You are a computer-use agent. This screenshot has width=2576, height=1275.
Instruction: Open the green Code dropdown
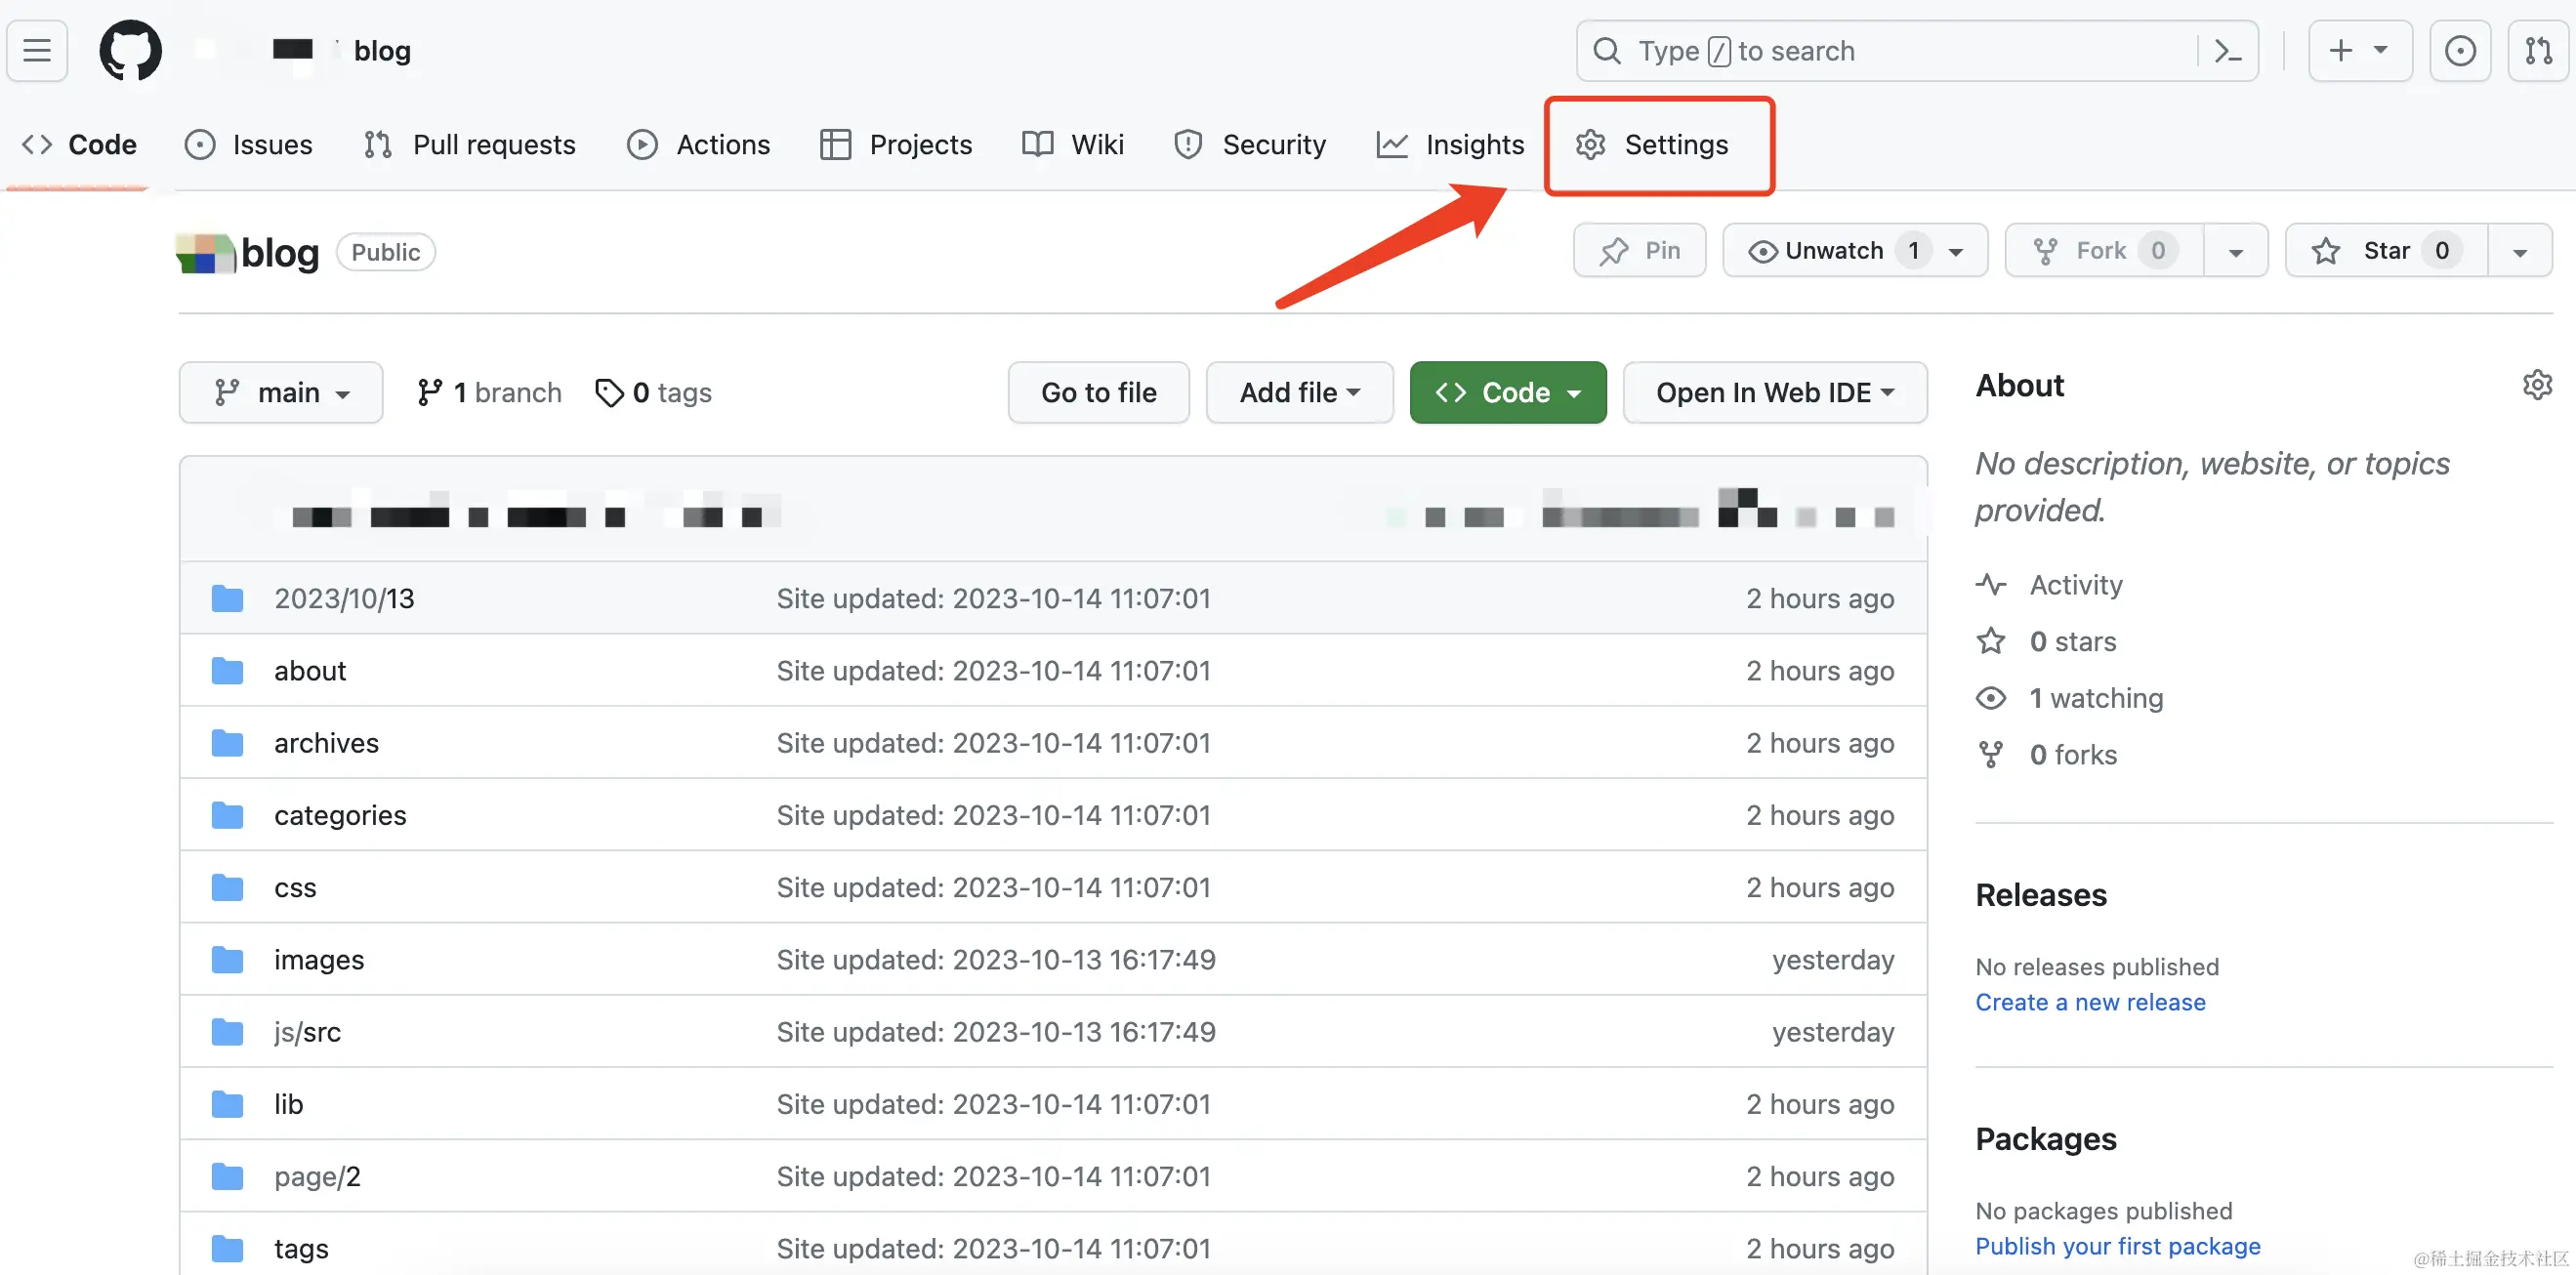tap(1507, 392)
